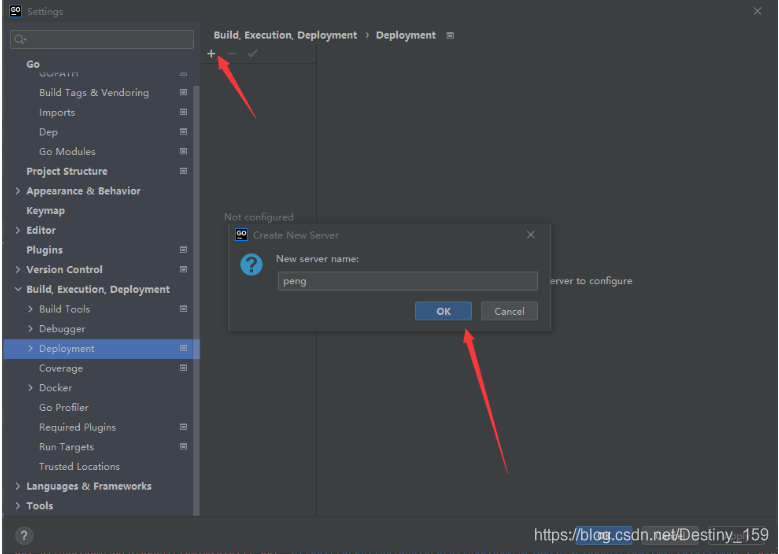Open Plugins settings page

44,250
